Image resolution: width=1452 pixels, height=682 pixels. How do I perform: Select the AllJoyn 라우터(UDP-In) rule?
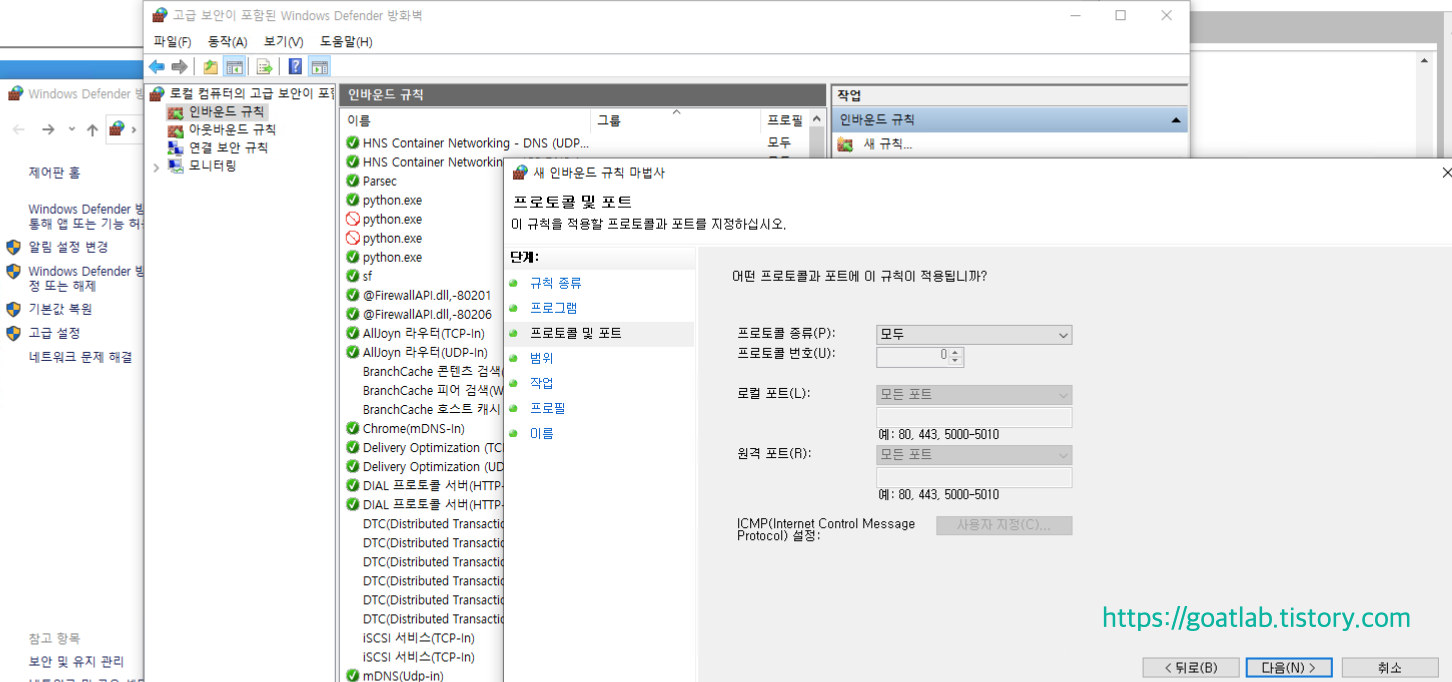tap(425, 352)
